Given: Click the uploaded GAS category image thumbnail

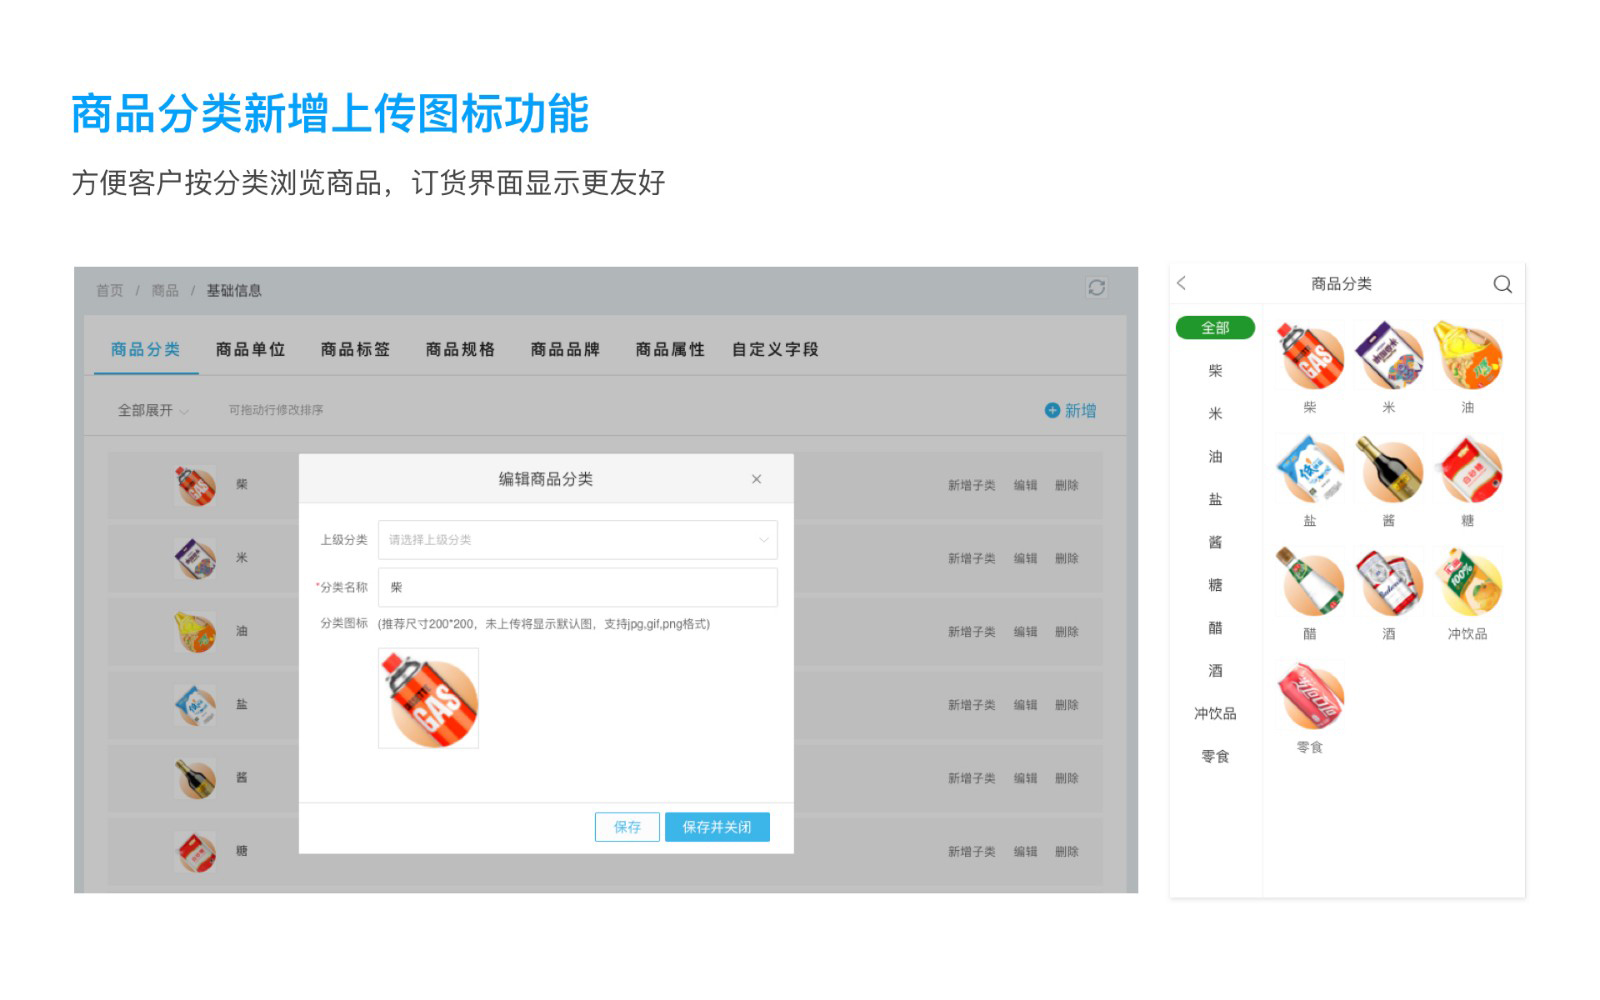Looking at the screenshot, I should [x=428, y=698].
